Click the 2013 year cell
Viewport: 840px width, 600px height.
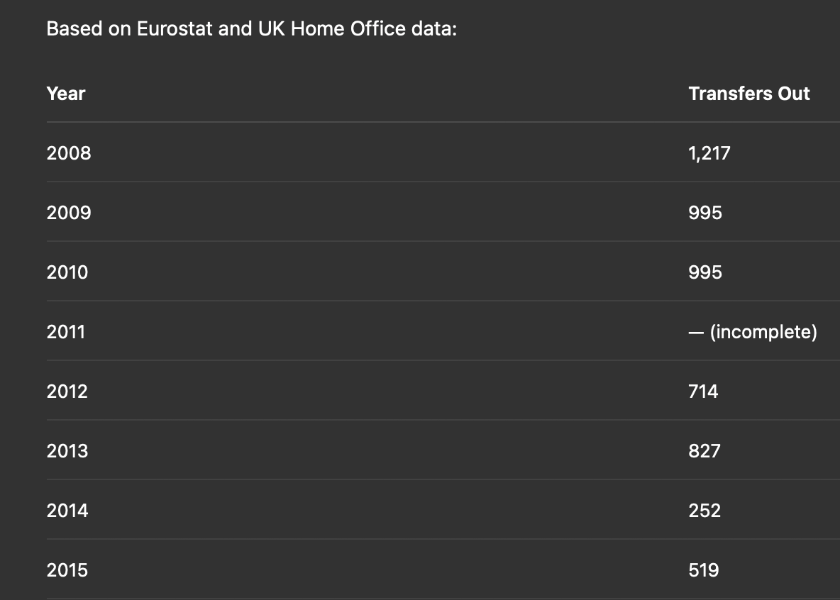(x=67, y=451)
